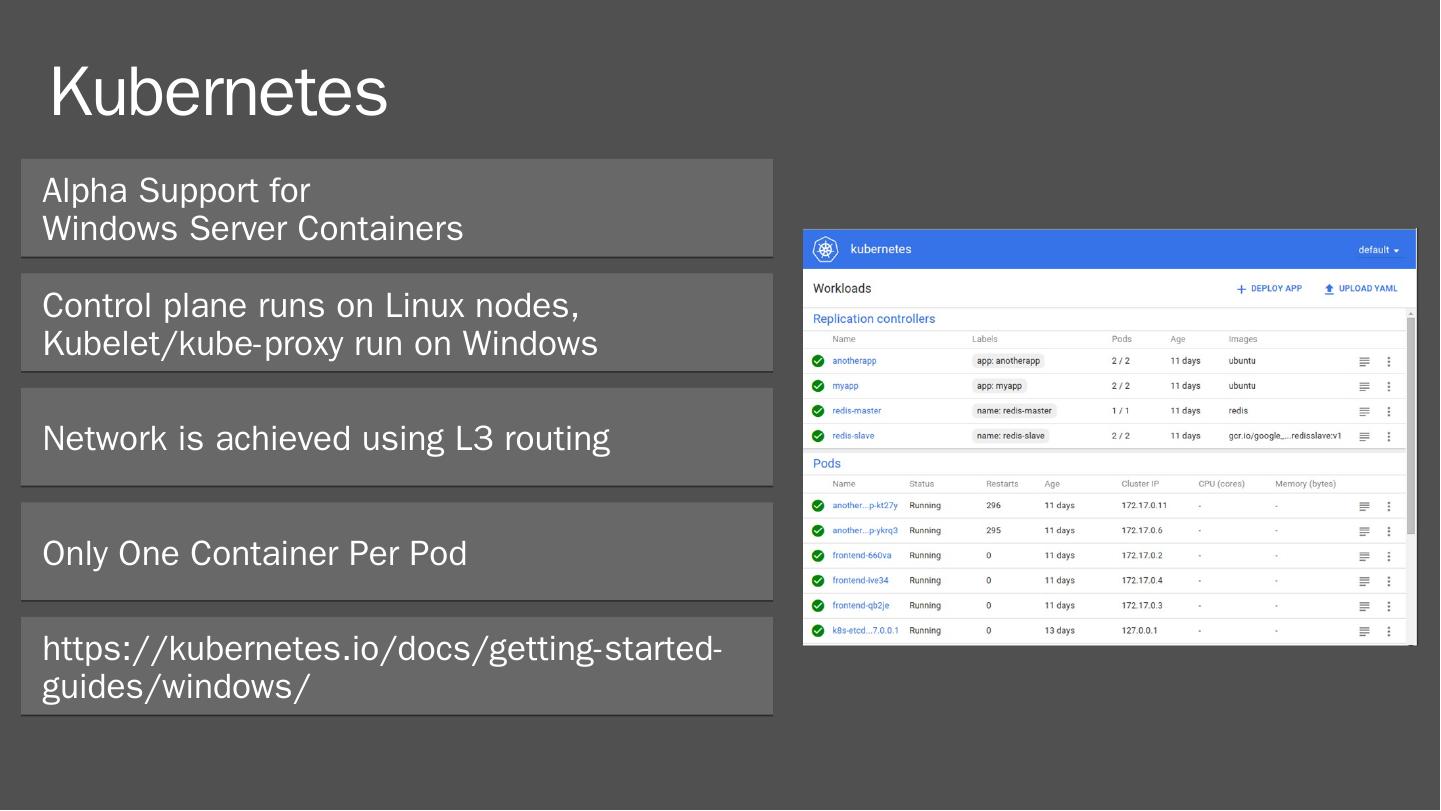Open logs icon for frontend-660va pod
The width and height of the screenshot is (1441, 811).
coord(1364,556)
